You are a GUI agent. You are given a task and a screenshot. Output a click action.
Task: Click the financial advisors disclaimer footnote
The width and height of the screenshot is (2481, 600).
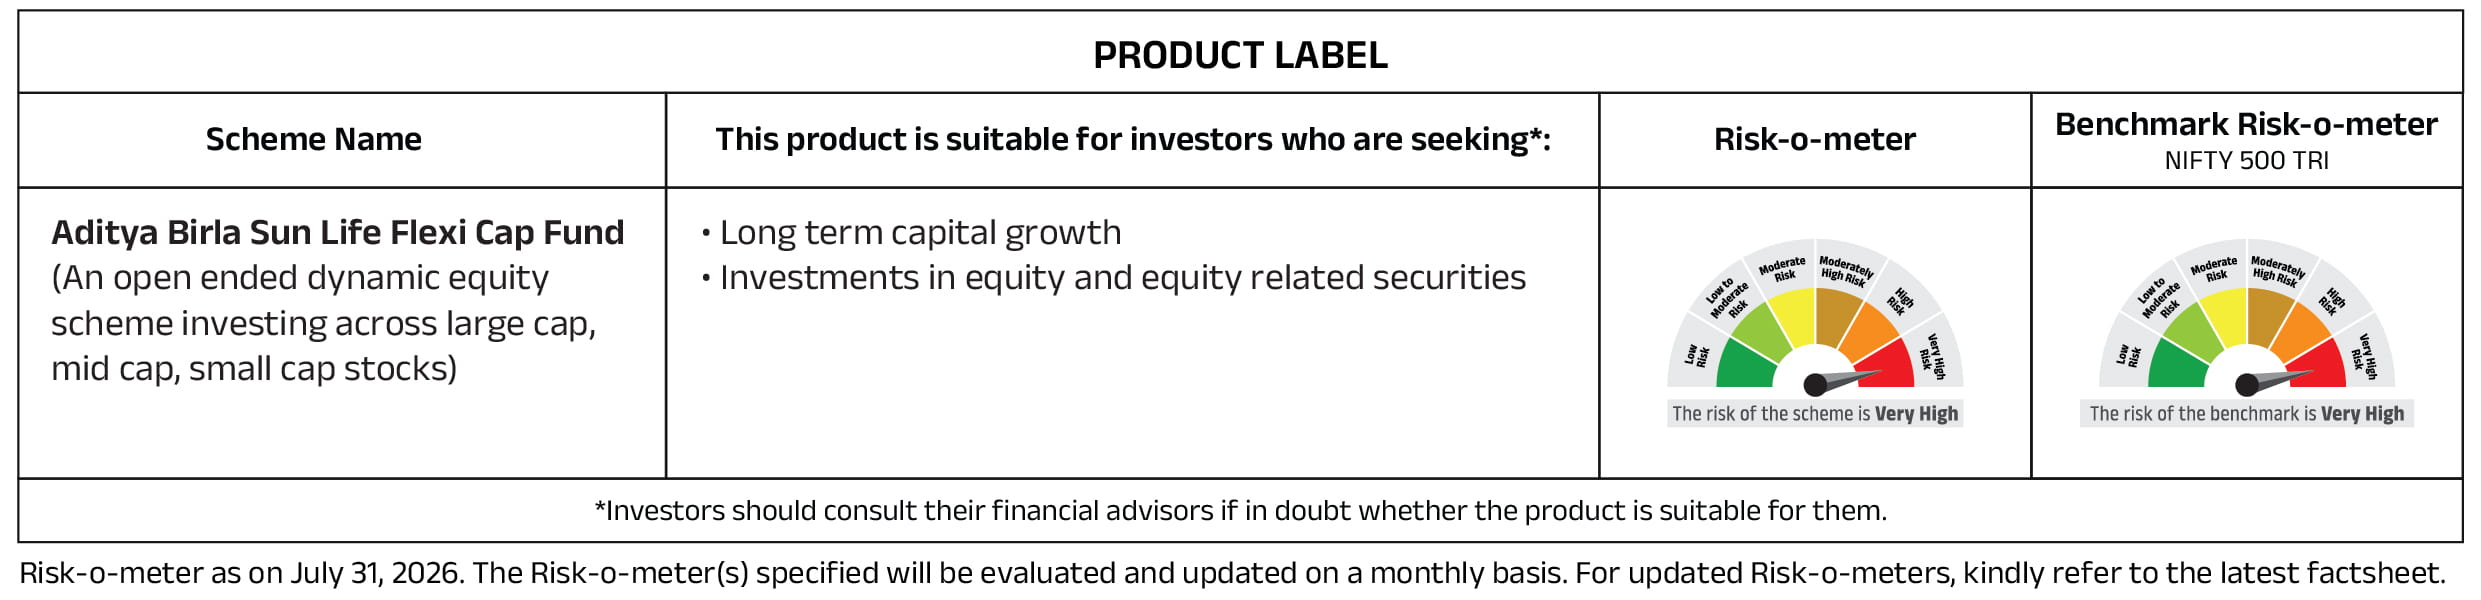pyautogui.click(x=1240, y=511)
